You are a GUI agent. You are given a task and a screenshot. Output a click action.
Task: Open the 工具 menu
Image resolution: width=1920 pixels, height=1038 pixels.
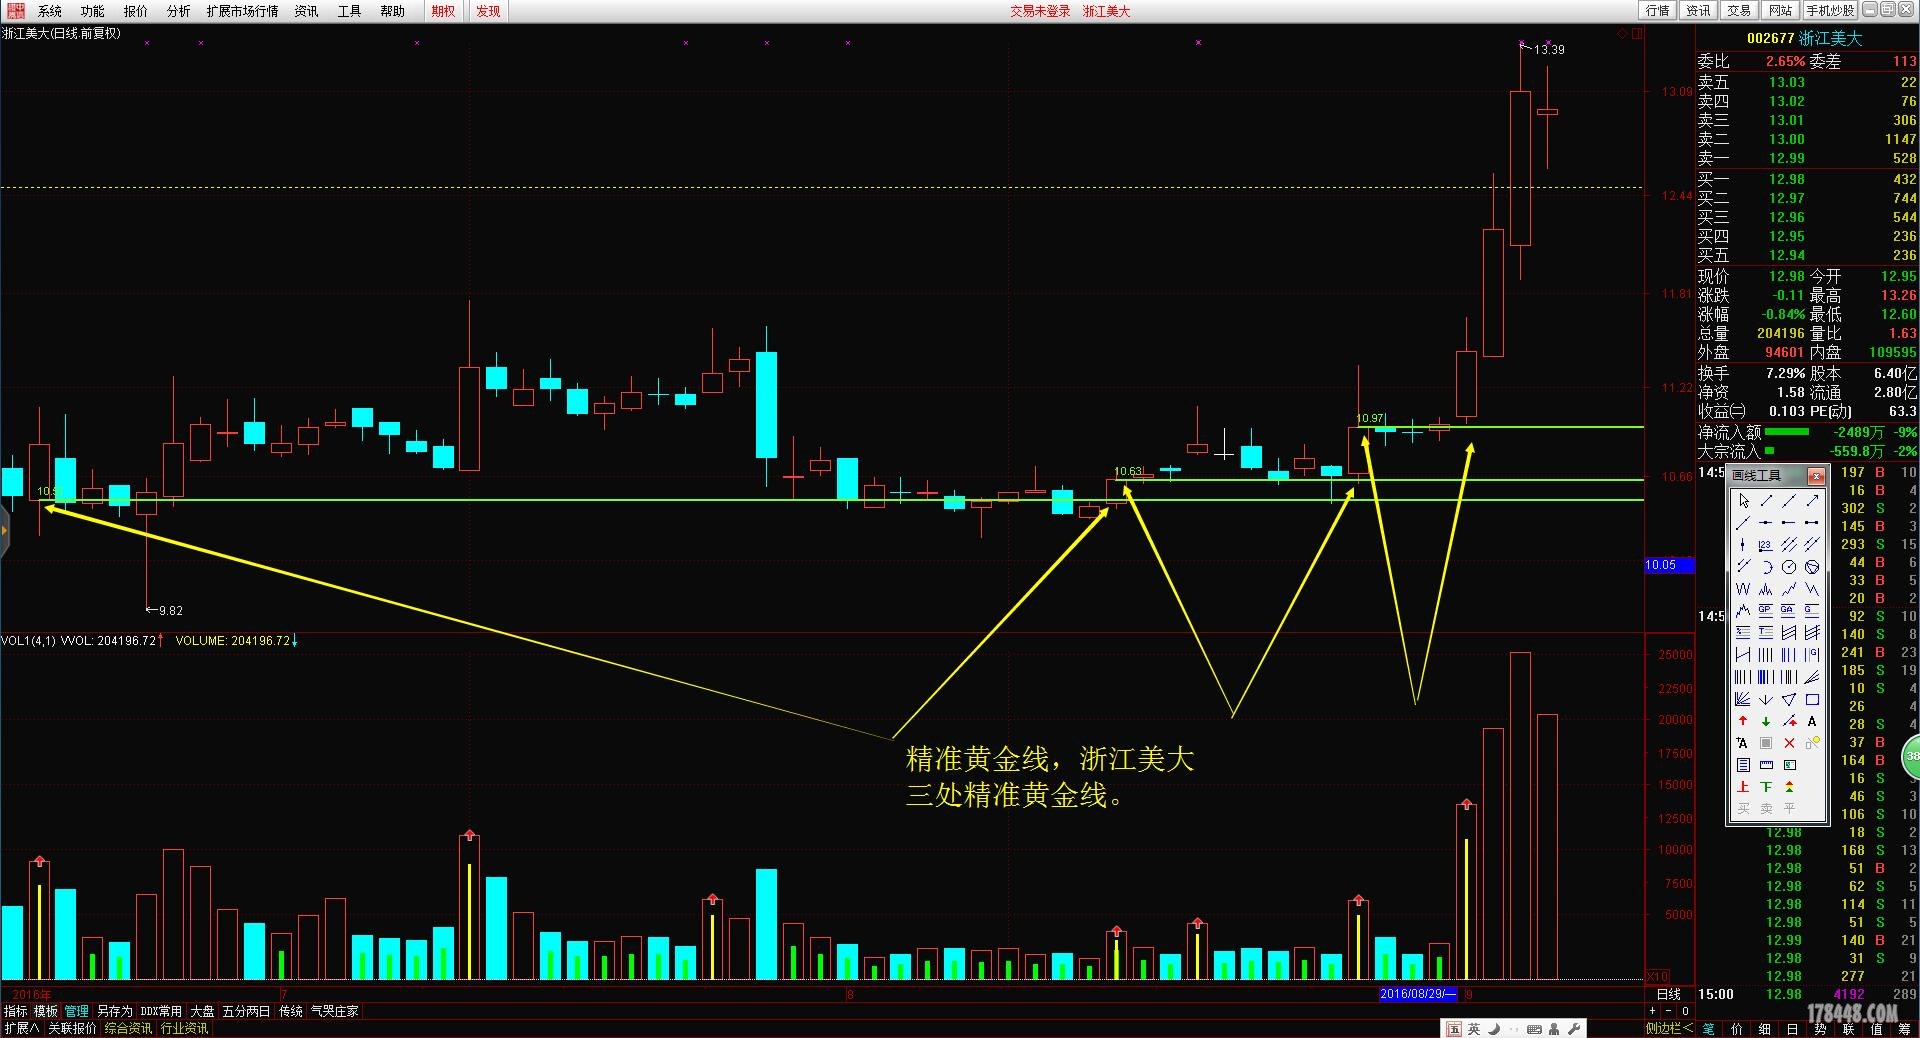pyautogui.click(x=349, y=11)
